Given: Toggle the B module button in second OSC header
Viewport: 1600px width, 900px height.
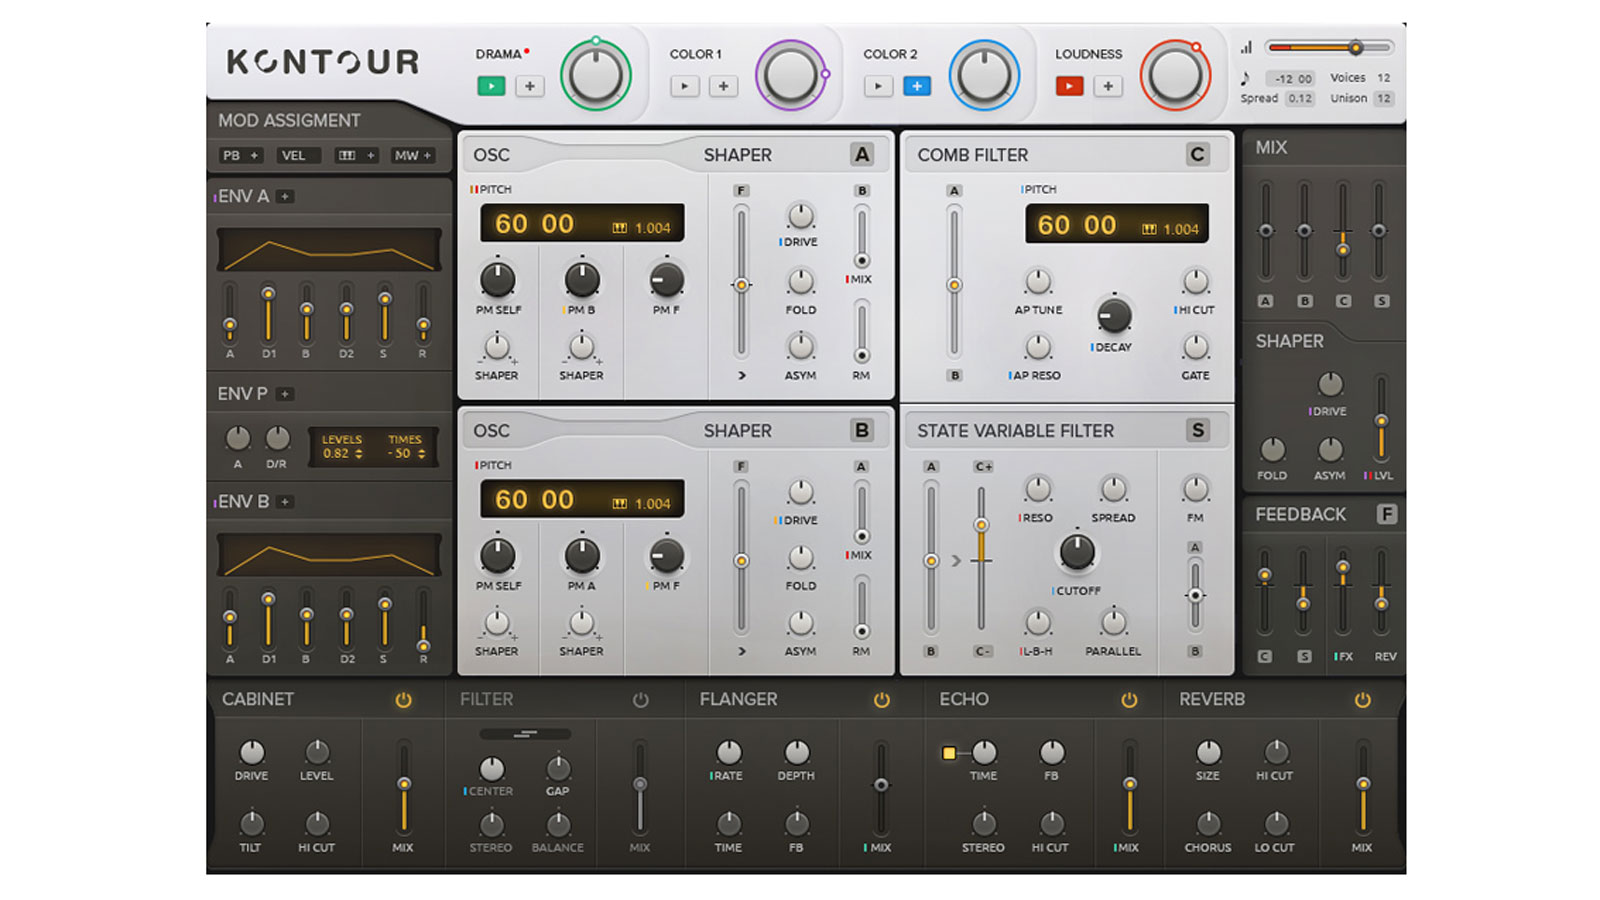Looking at the screenshot, I should tap(862, 430).
